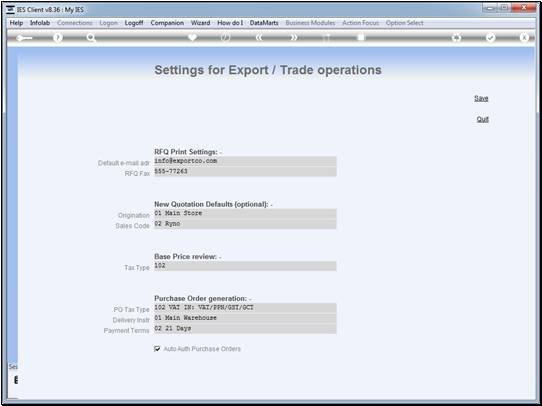The height and width of the screenshot is (406, 542).
Task: Open the Wizard menu
Action: point(200,23)
